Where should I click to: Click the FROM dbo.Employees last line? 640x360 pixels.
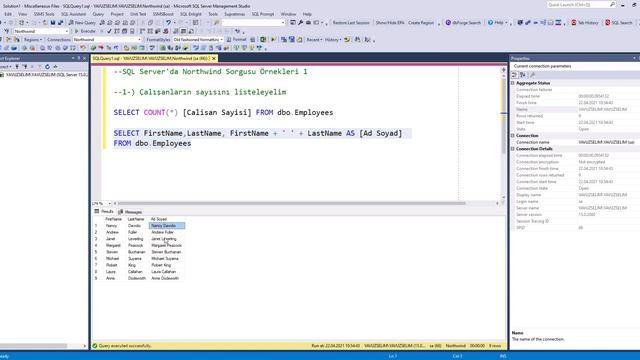click(152, 144)
